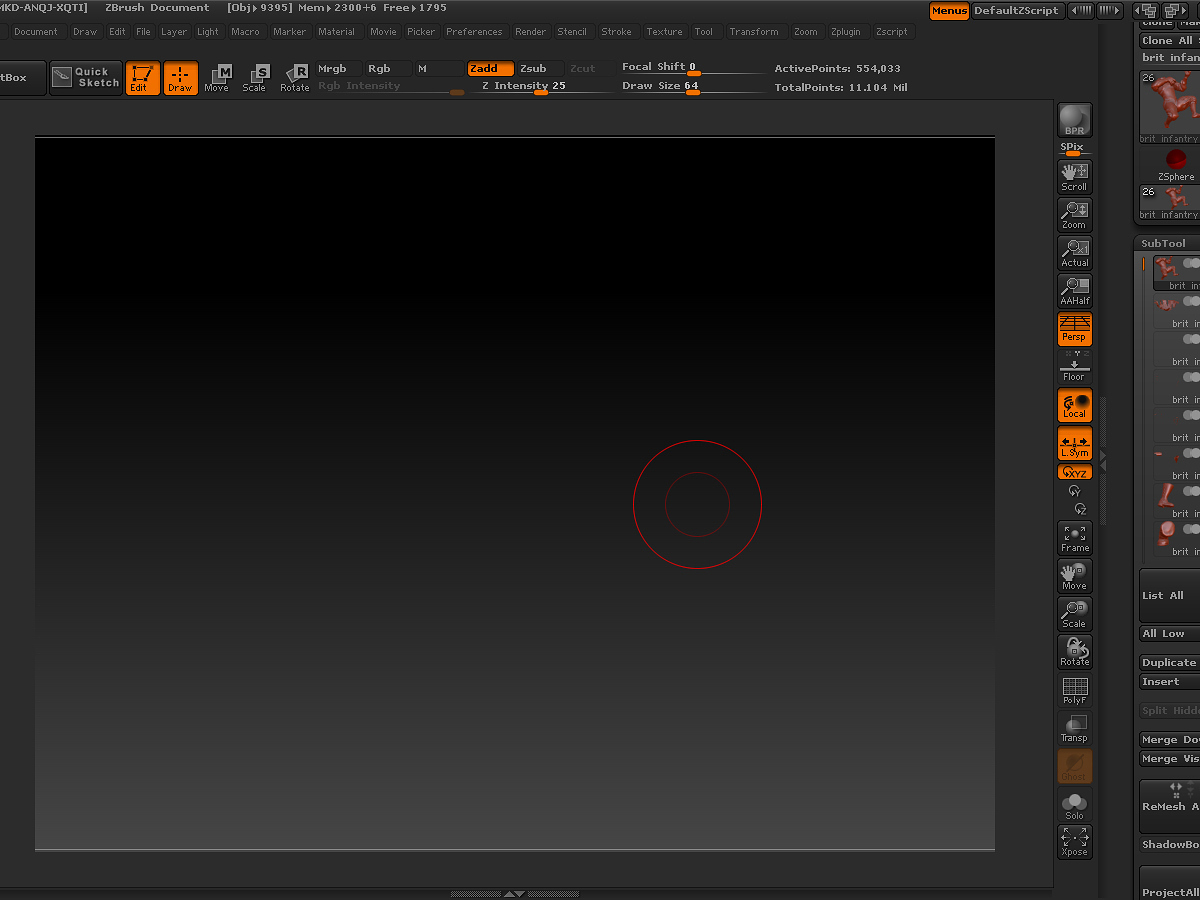This screenshot has height=900, width=1200.
Task: Load next UI colors arrow button
Action: click(x=1110, y=11)
